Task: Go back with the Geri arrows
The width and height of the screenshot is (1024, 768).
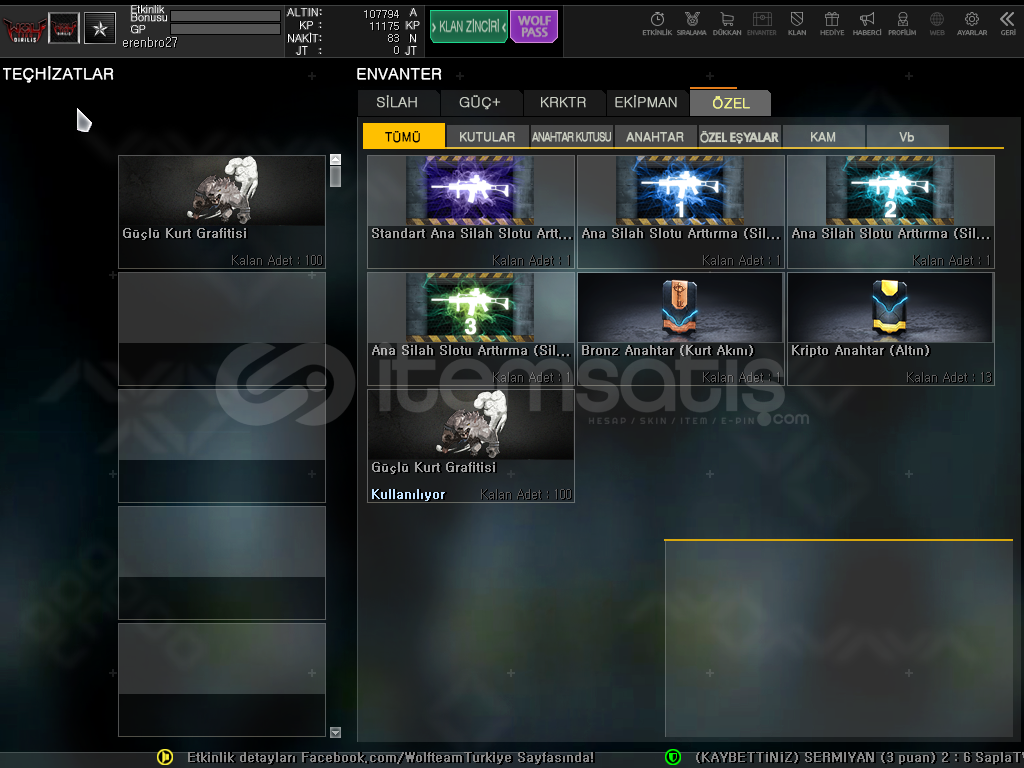Action: pyautogui.click(x=1007, y=22)
